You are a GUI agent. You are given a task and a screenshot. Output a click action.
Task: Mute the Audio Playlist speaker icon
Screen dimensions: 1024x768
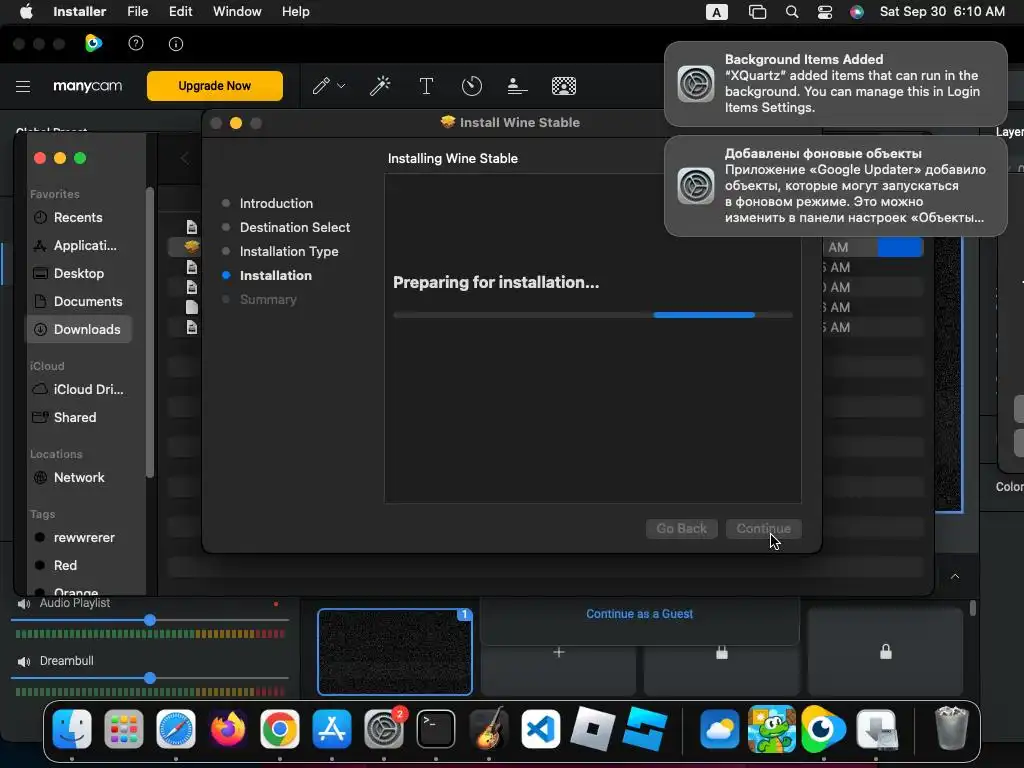coord(24,603)
